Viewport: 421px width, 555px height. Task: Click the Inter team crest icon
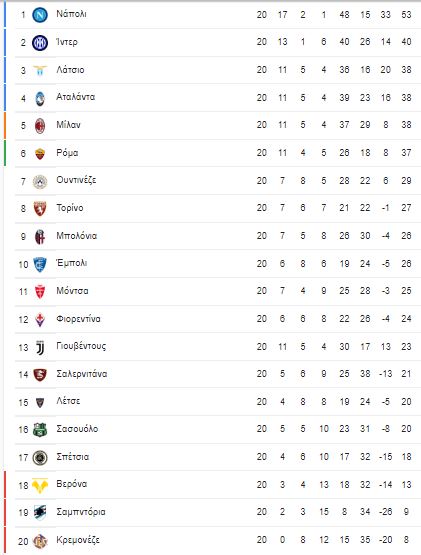(x=40, y=43)
